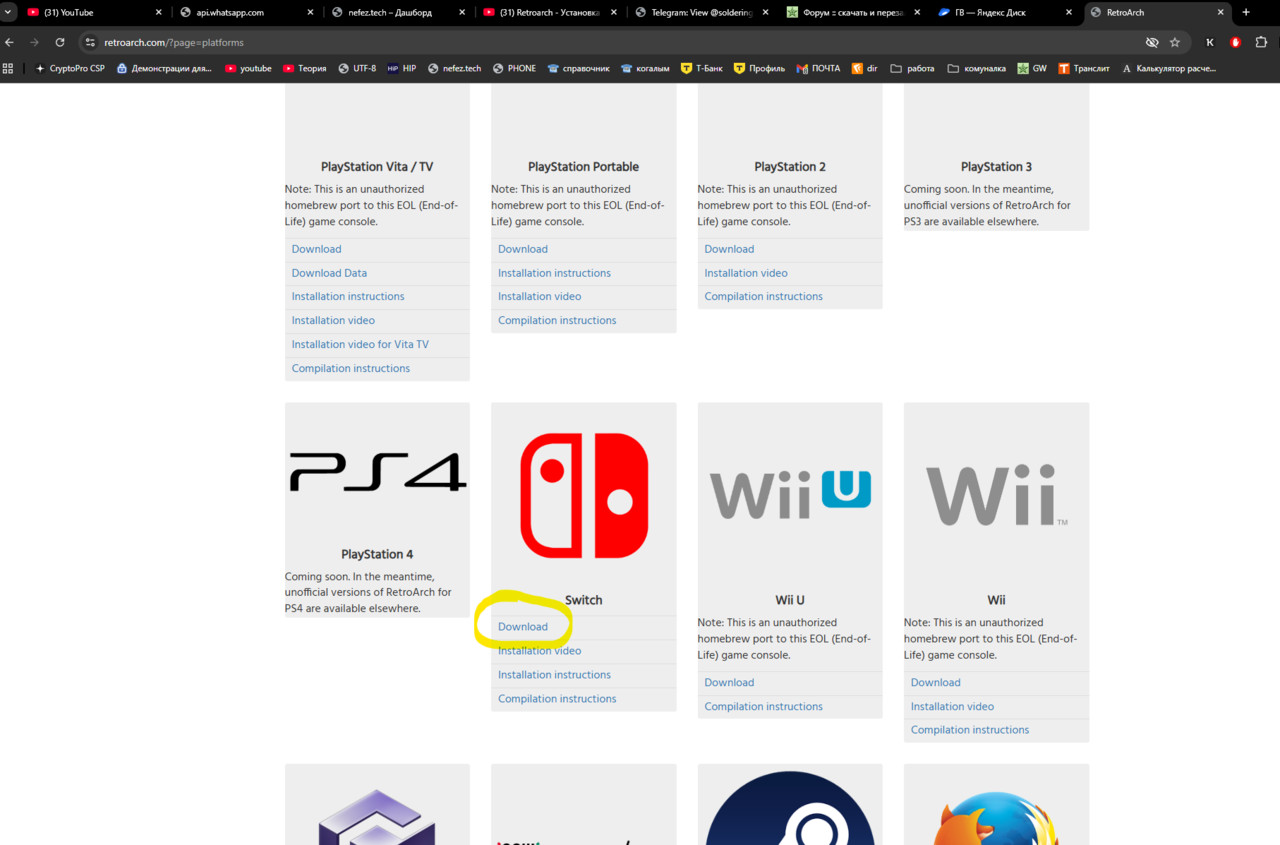Click the browser forward arrow
This screenshot has height=845, width=1280.
(35, 43)
